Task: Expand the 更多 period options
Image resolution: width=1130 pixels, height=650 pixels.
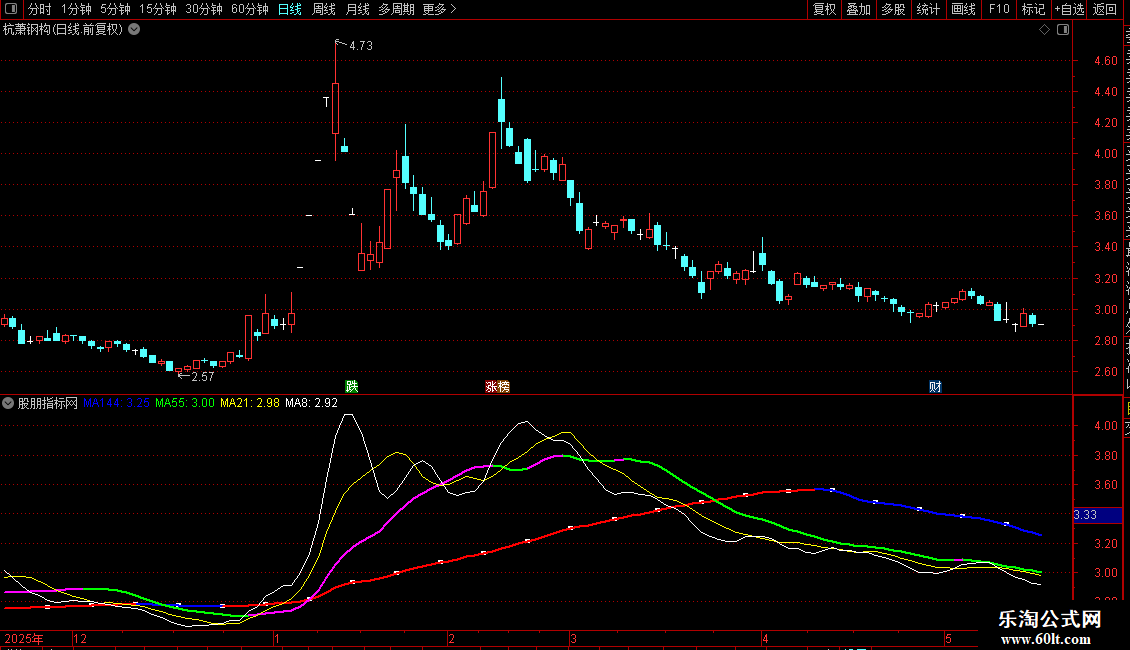Action: tap(439, 9)
